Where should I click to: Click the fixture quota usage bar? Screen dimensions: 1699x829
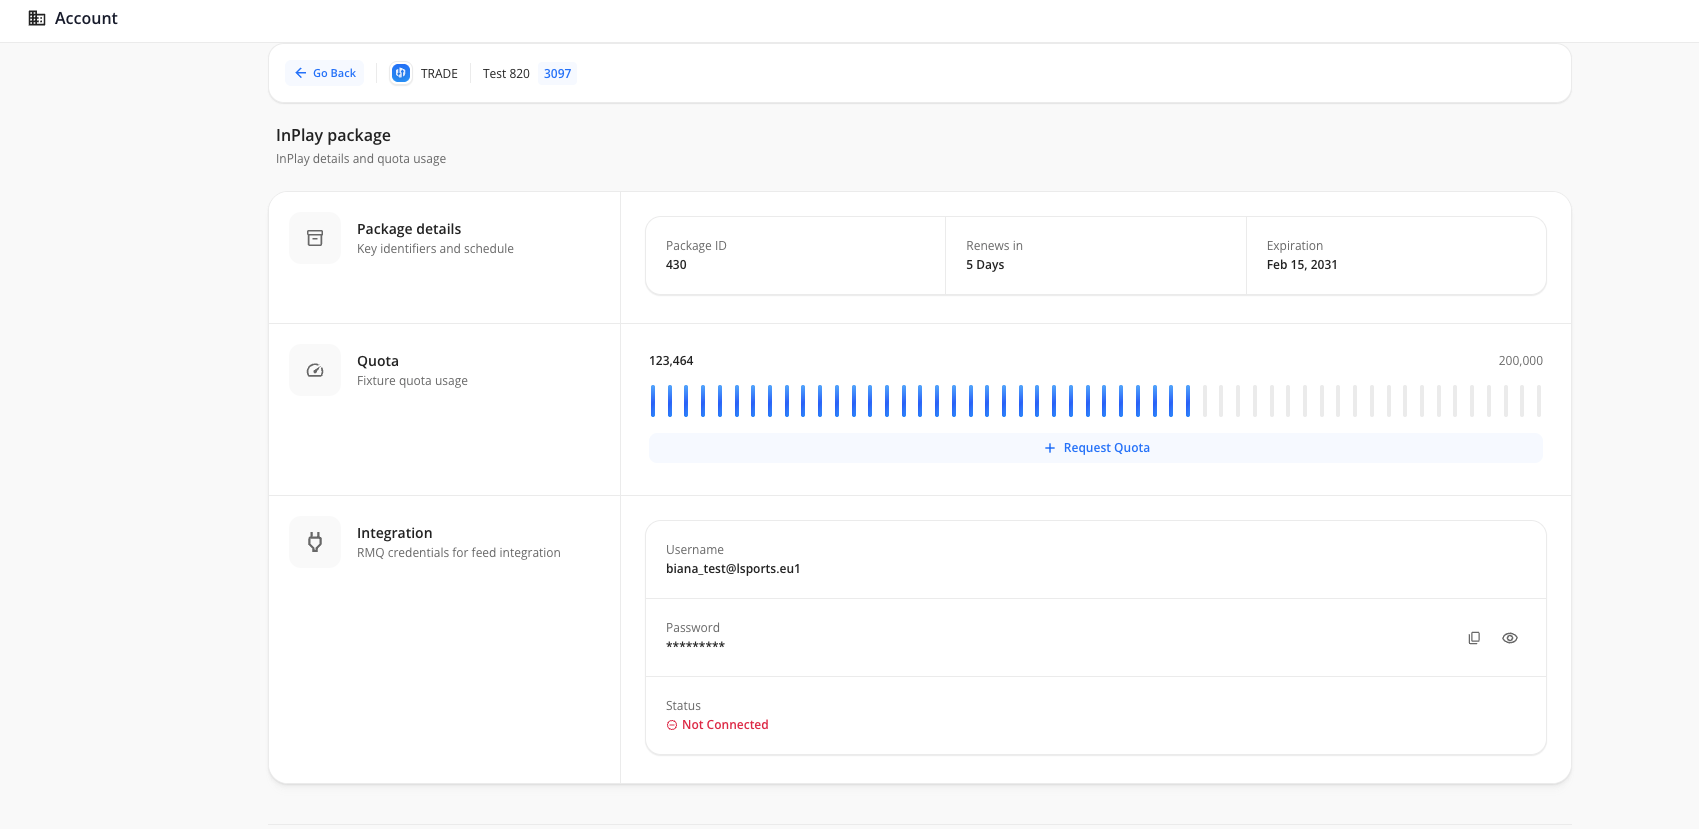[x=1096, y=401]
